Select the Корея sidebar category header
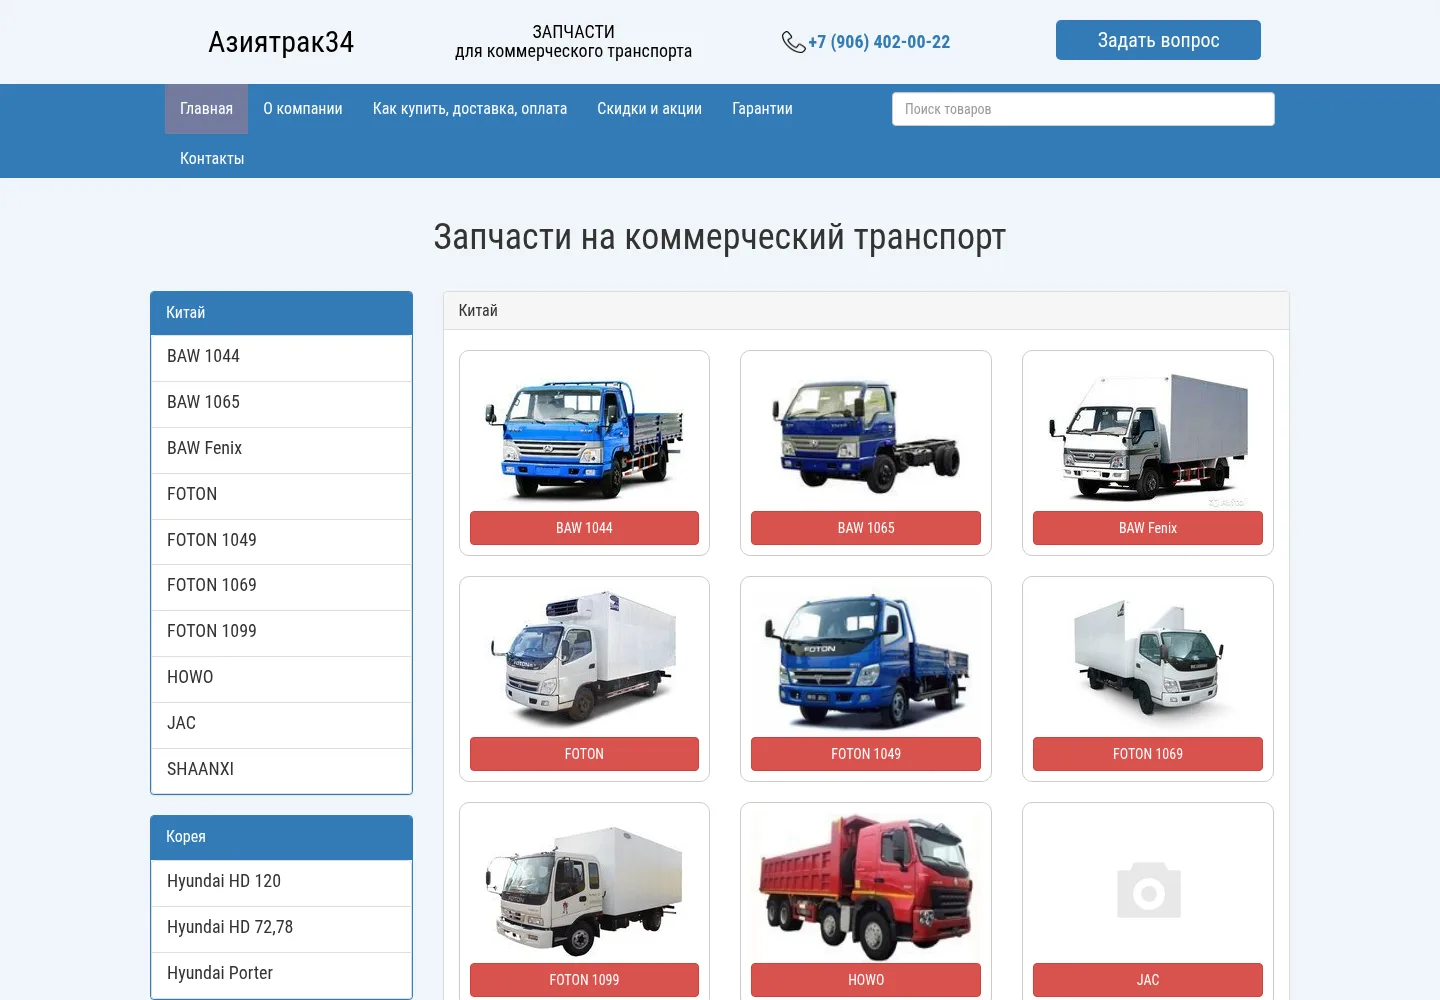Viewport: 1440px width, 1000px height. pyautogui.click(x=281, y=838)
